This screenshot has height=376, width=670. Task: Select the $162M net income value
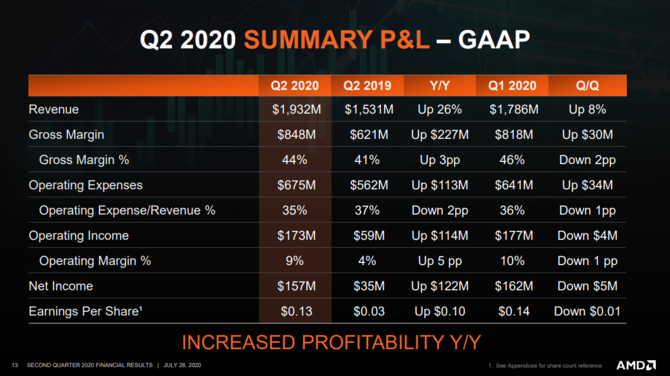[514, 286]
